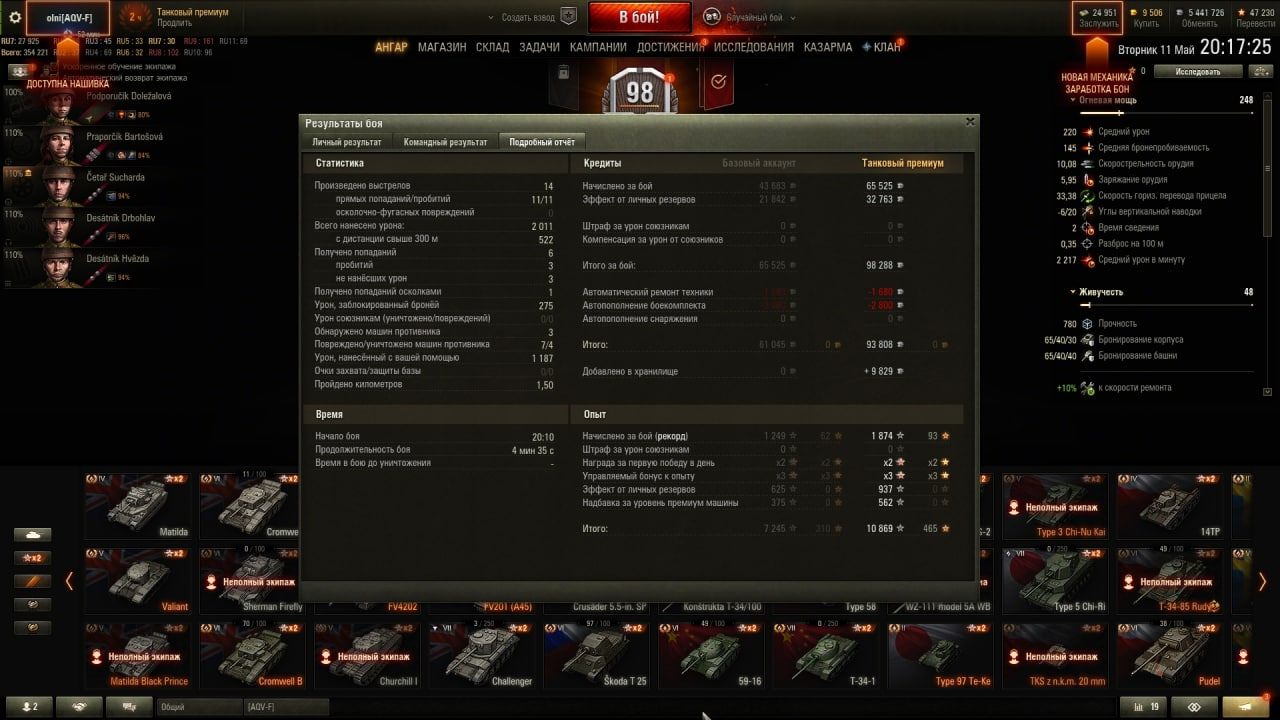
Task: Toggle the x2 first-victory bonus filter
Action: pyautogui.click(x=32, y=558)
